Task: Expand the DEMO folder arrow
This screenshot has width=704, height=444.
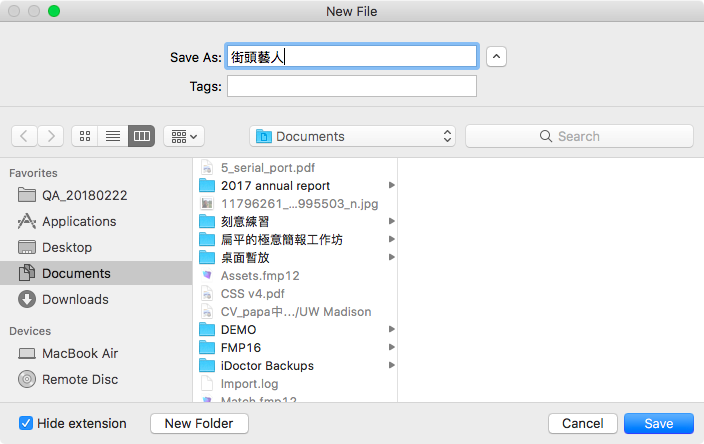Action: (392, 329)
